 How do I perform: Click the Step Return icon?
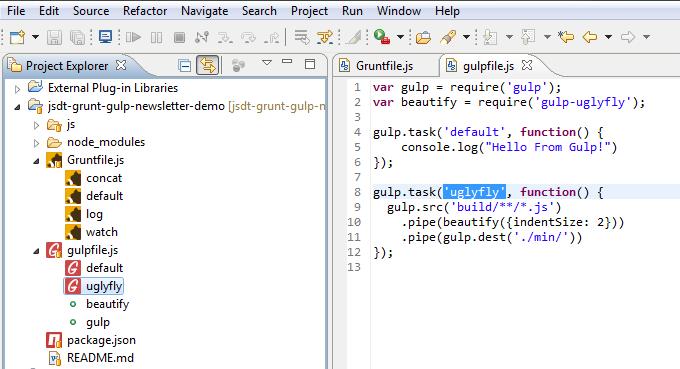pyautogui.click(x=271, y=37)
